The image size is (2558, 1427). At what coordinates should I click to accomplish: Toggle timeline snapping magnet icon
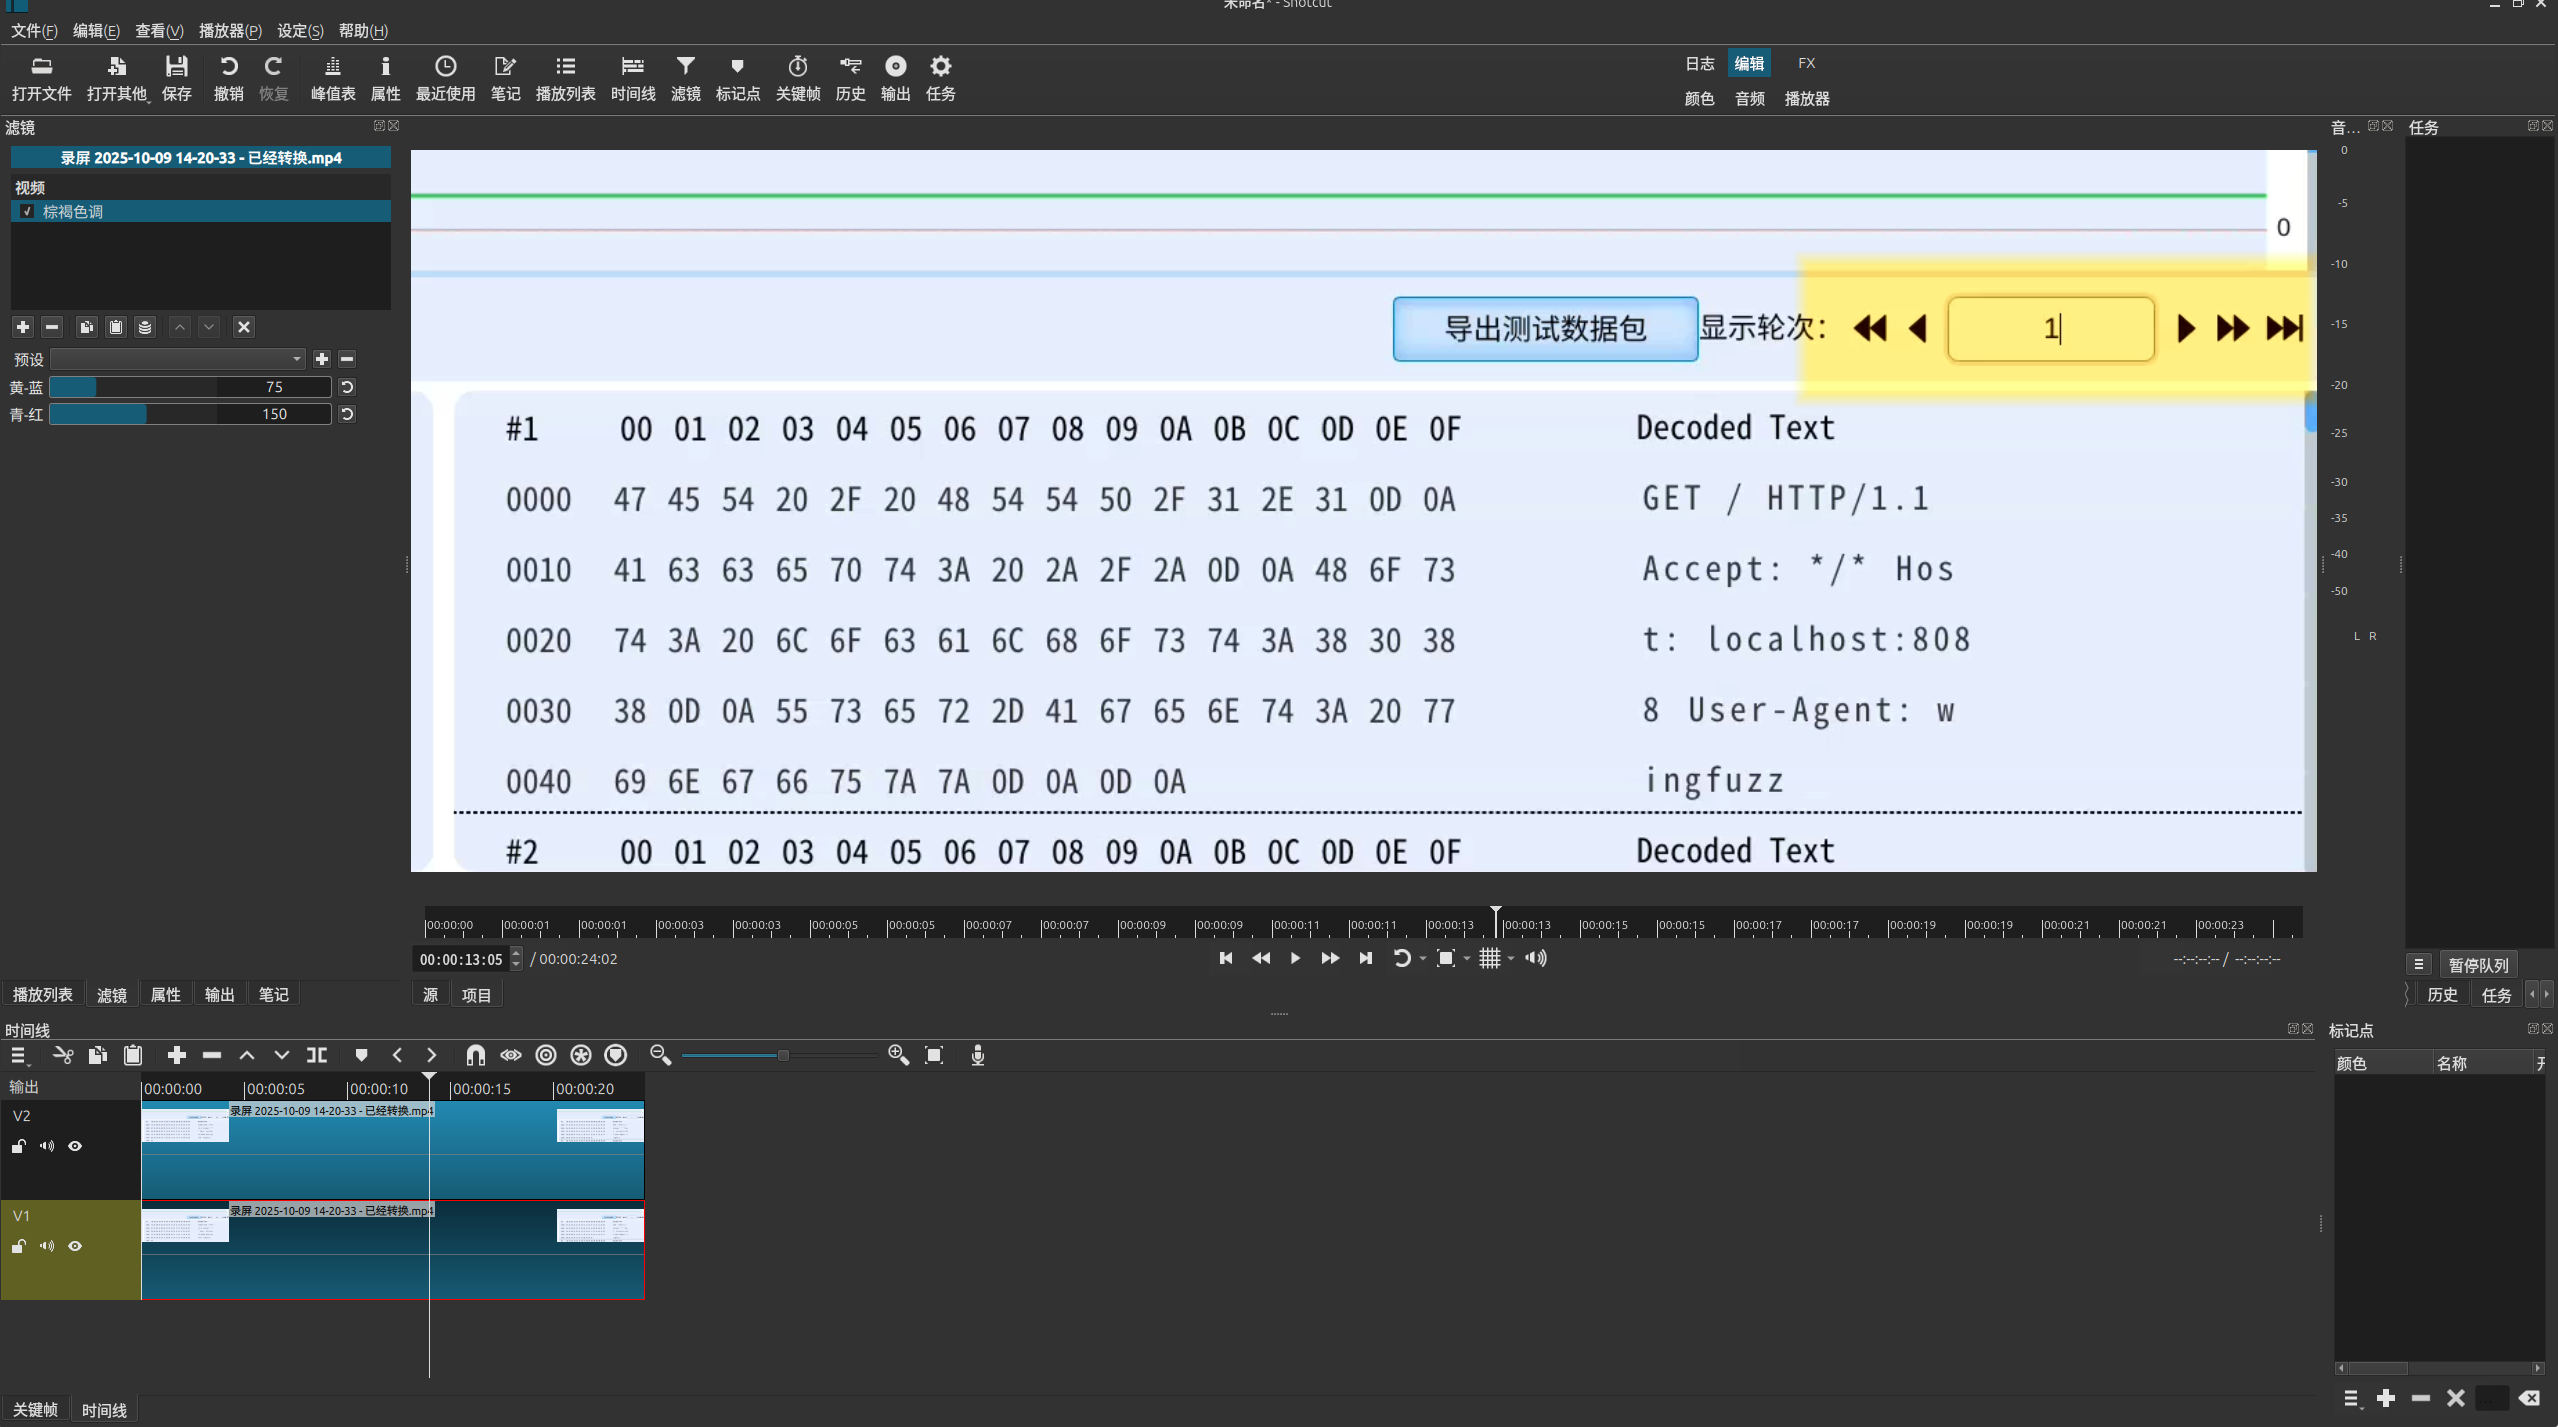[x=475, y=1055]
